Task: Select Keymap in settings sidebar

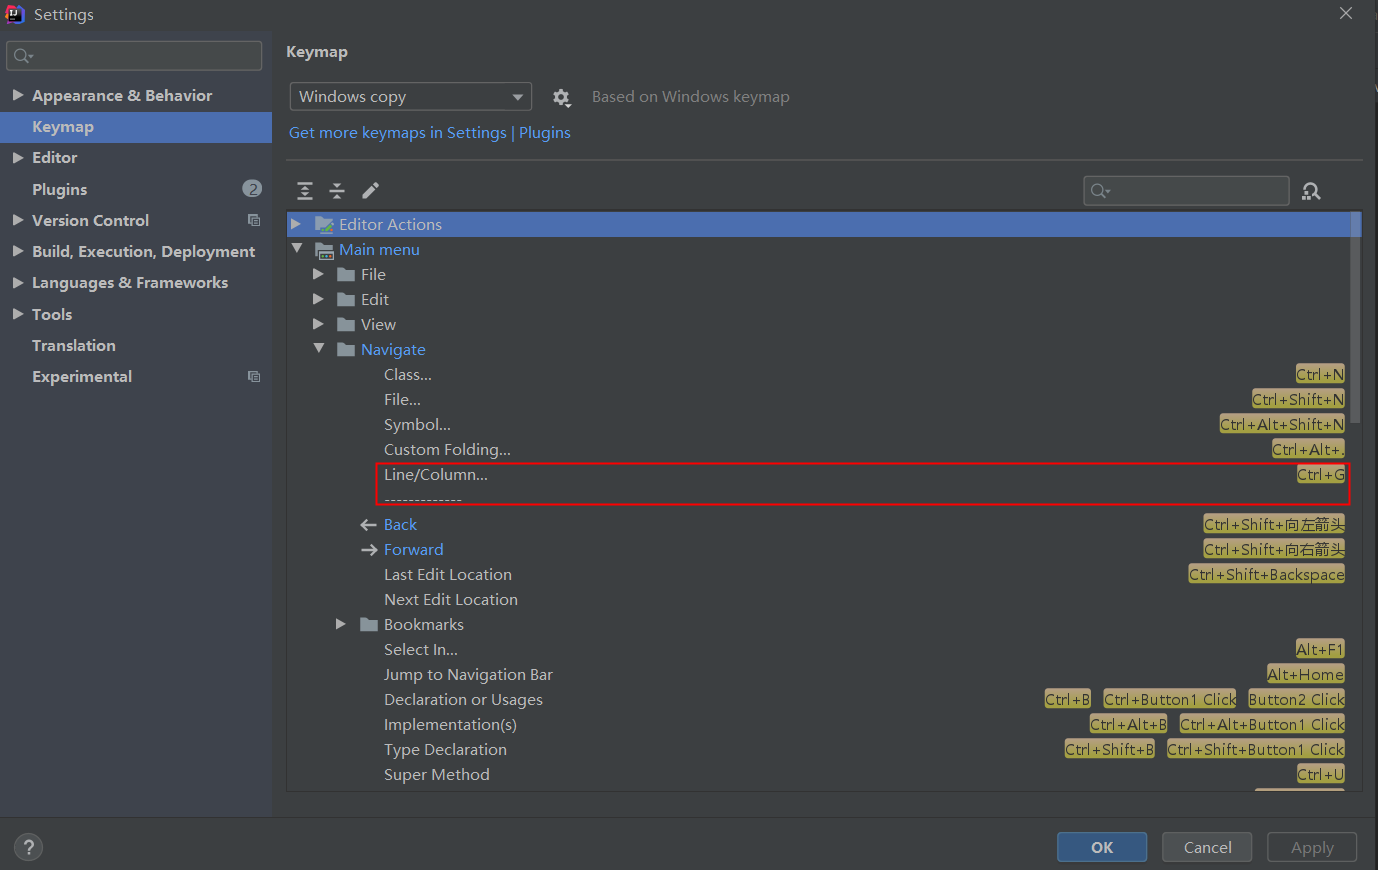Action: pyautogui.click(x=136, y=127)
